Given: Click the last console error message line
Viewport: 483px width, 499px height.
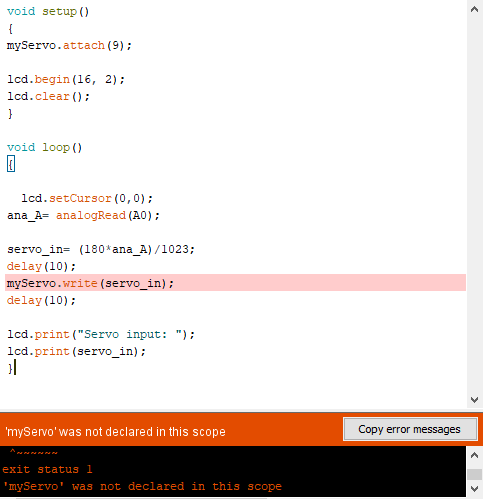Looking at the screenshot, I should tap(142, 486).
